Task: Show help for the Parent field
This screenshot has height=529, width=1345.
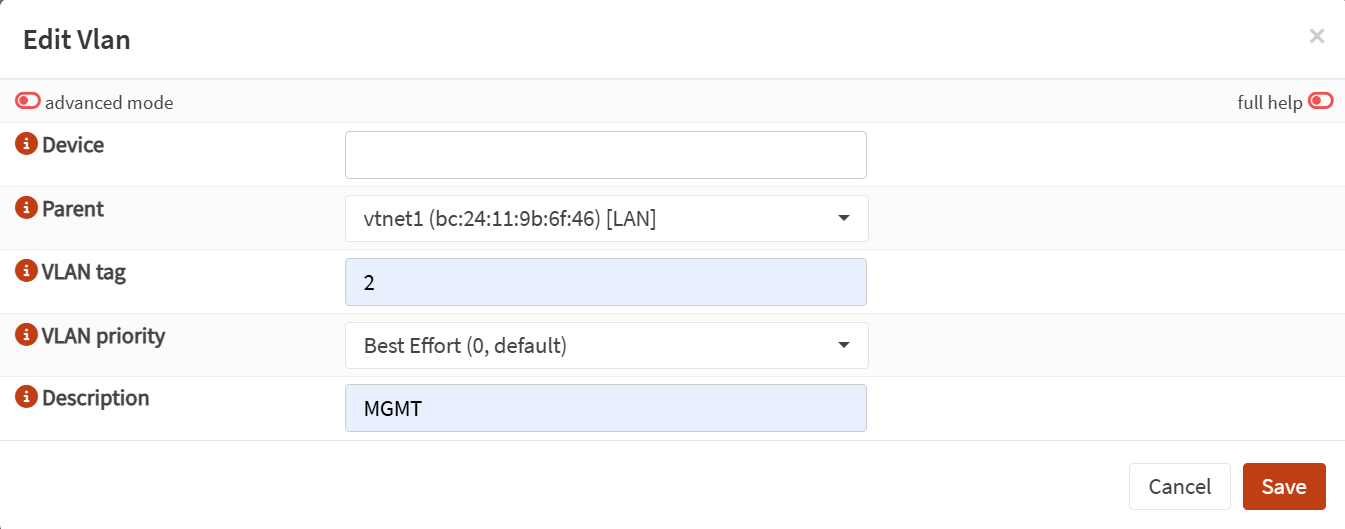Action: tap(27, 209)
